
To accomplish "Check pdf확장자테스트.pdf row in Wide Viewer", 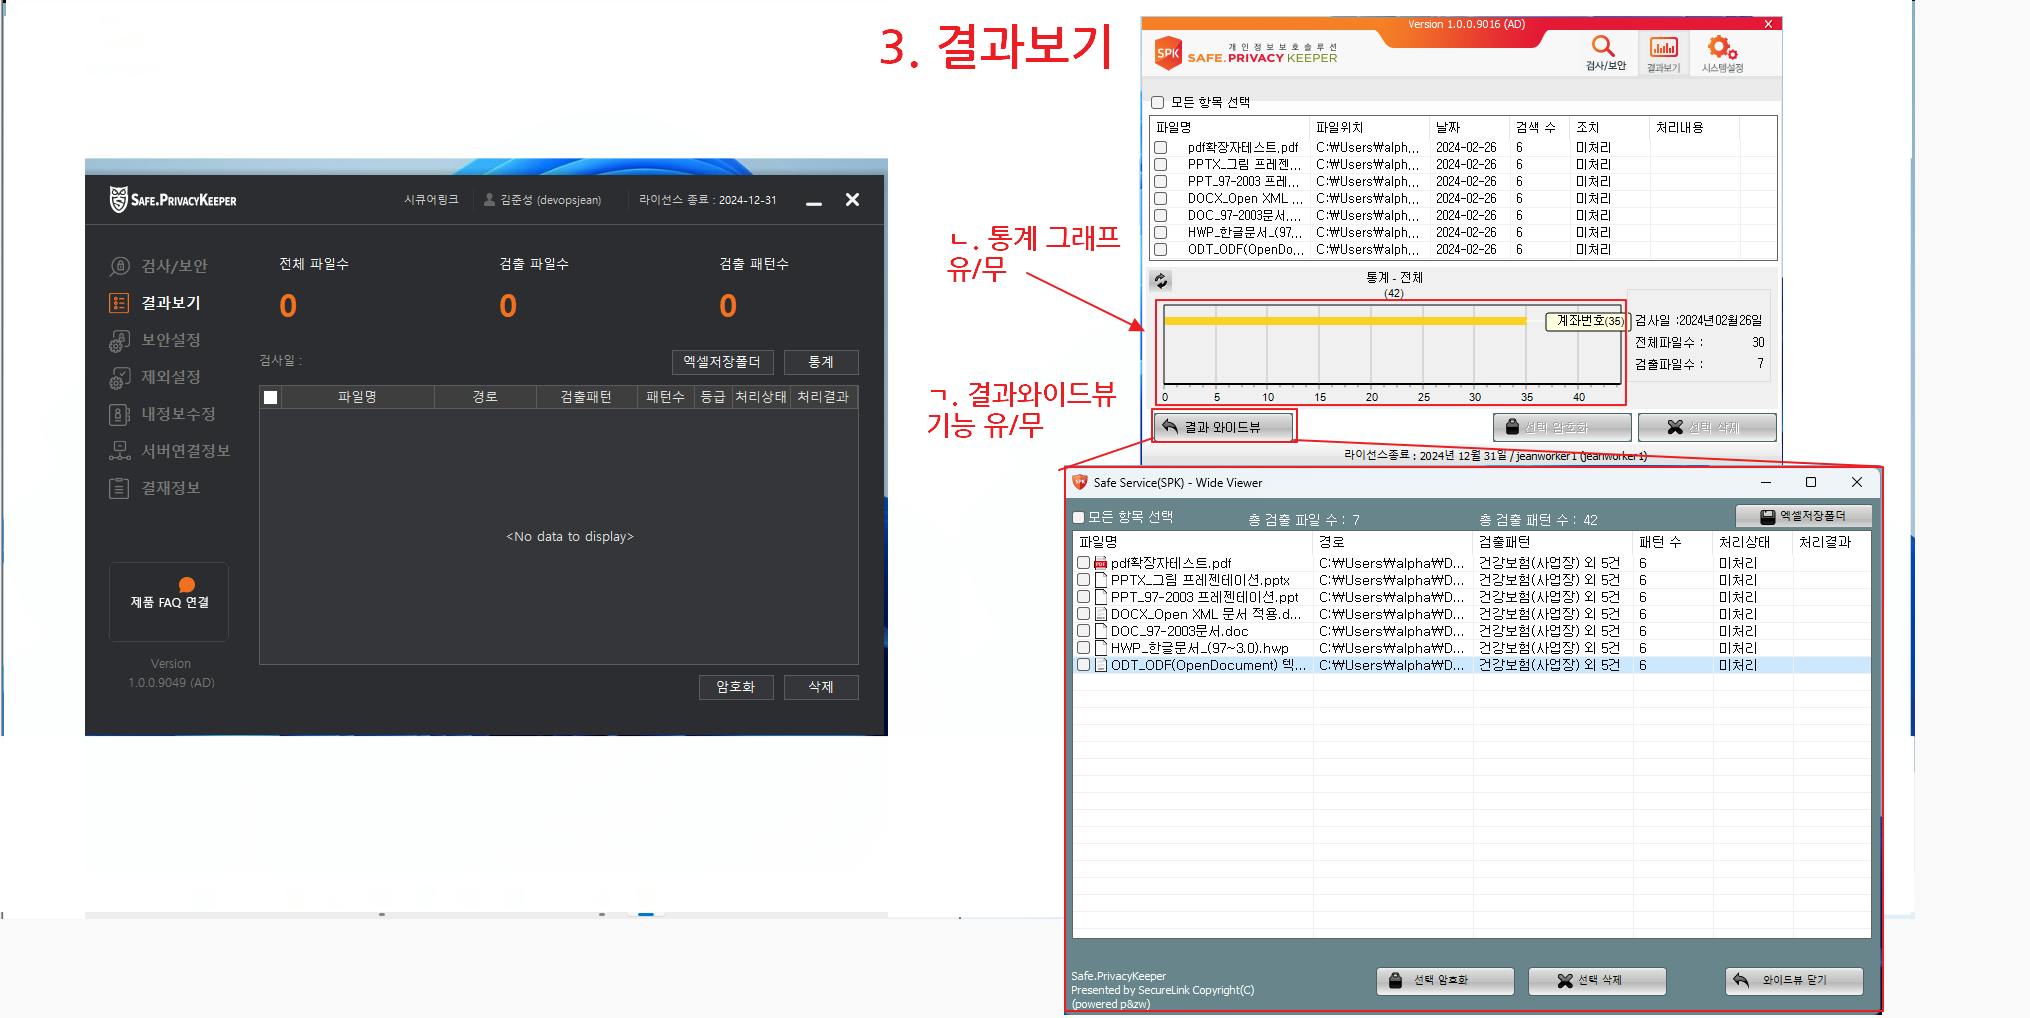I will (x=1083, y=564).
